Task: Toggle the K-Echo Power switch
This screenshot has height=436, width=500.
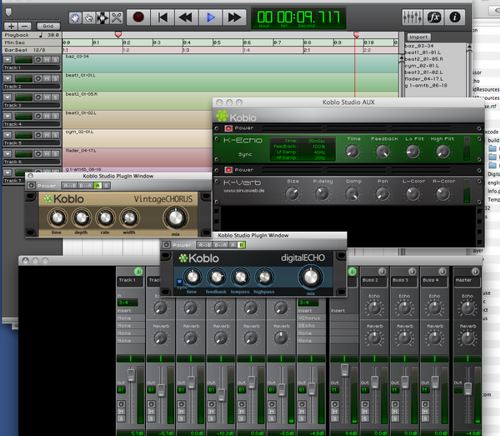Action: pyautogui.click(x=228, y=128)
